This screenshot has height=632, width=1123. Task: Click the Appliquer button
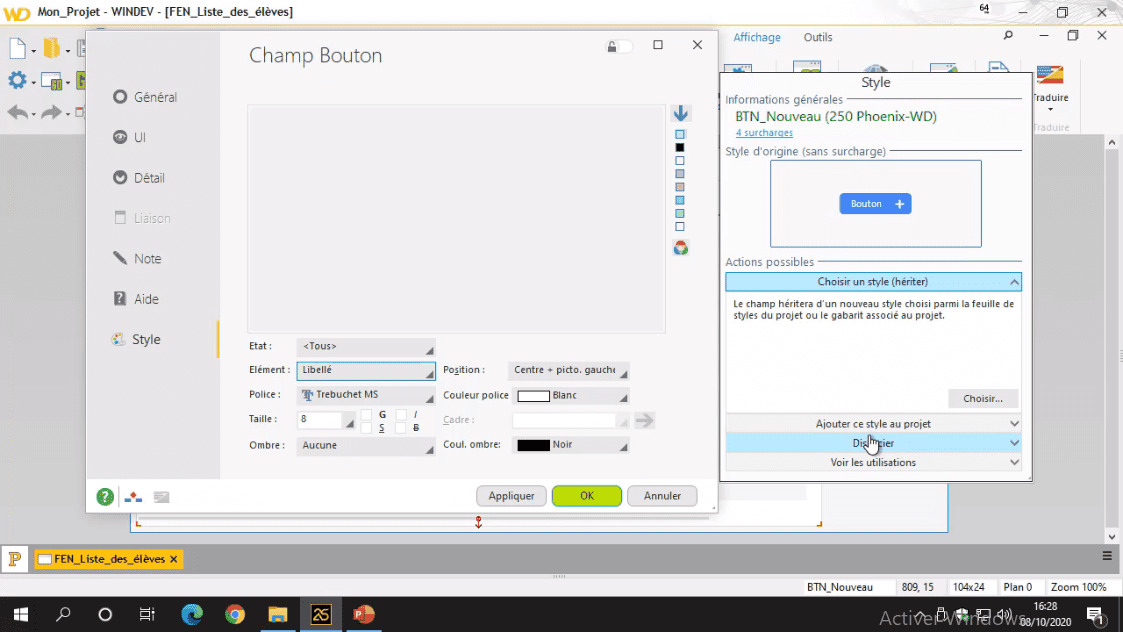pyautogui.click(x=511, y=496)
